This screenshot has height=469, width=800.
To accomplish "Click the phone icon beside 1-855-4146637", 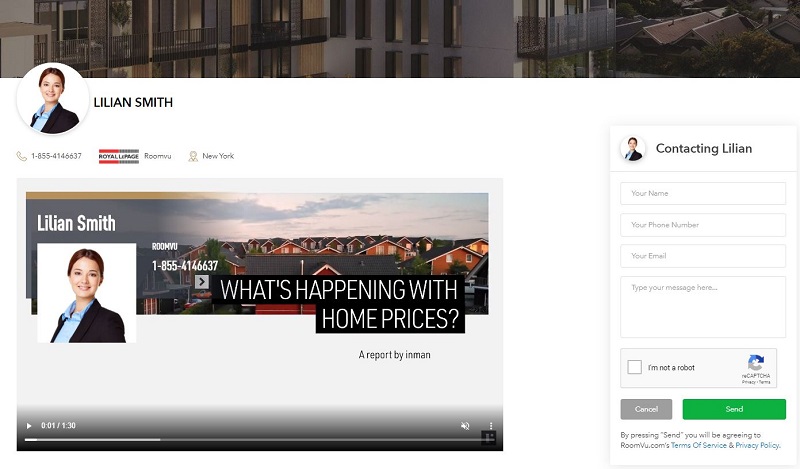I will point(22,156).
